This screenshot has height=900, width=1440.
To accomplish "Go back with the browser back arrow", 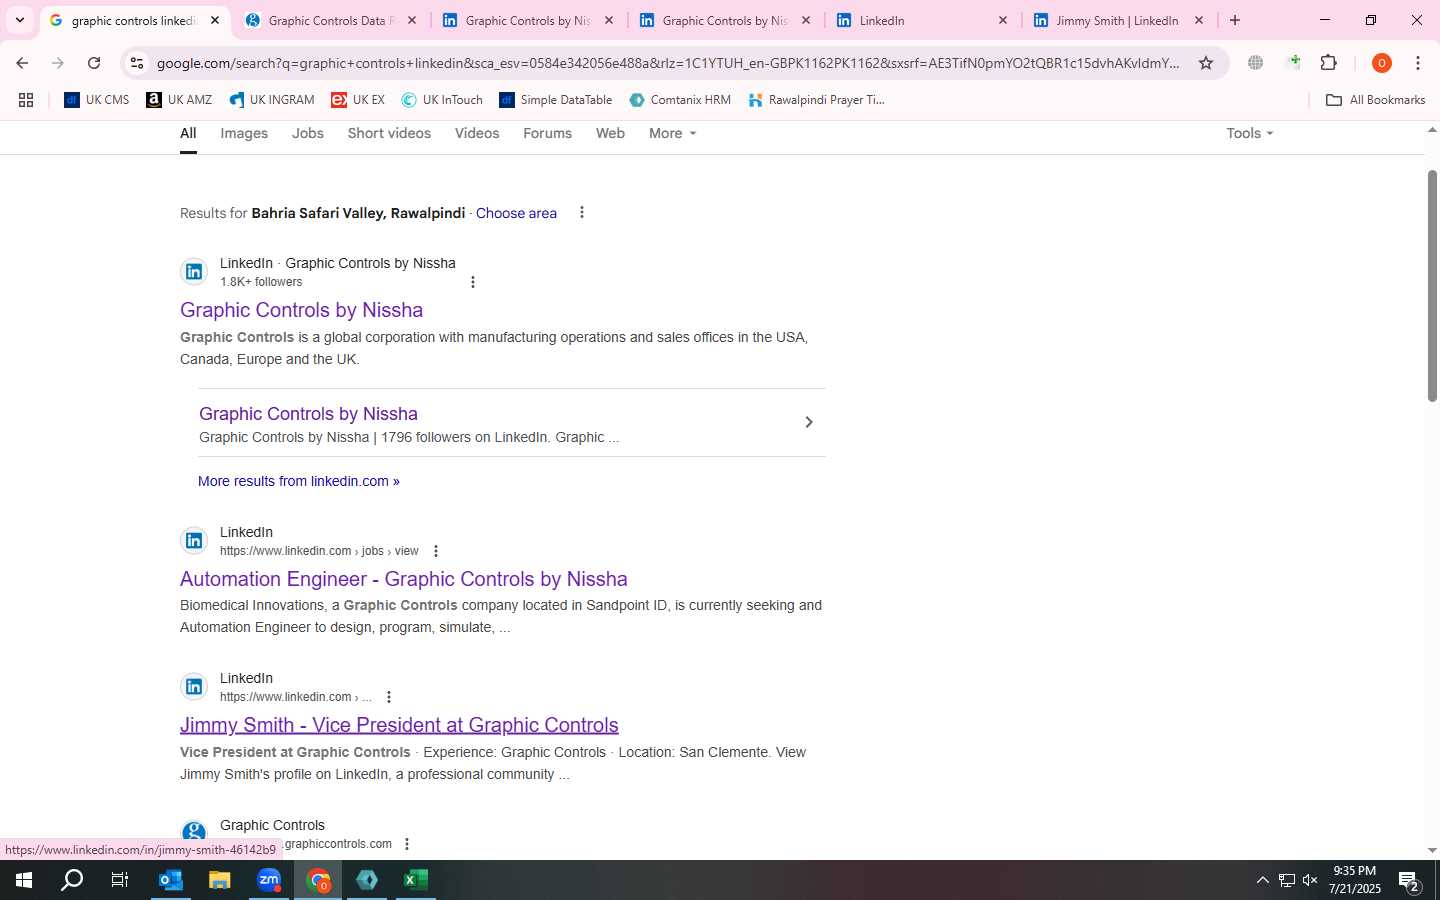I will 22,63.
